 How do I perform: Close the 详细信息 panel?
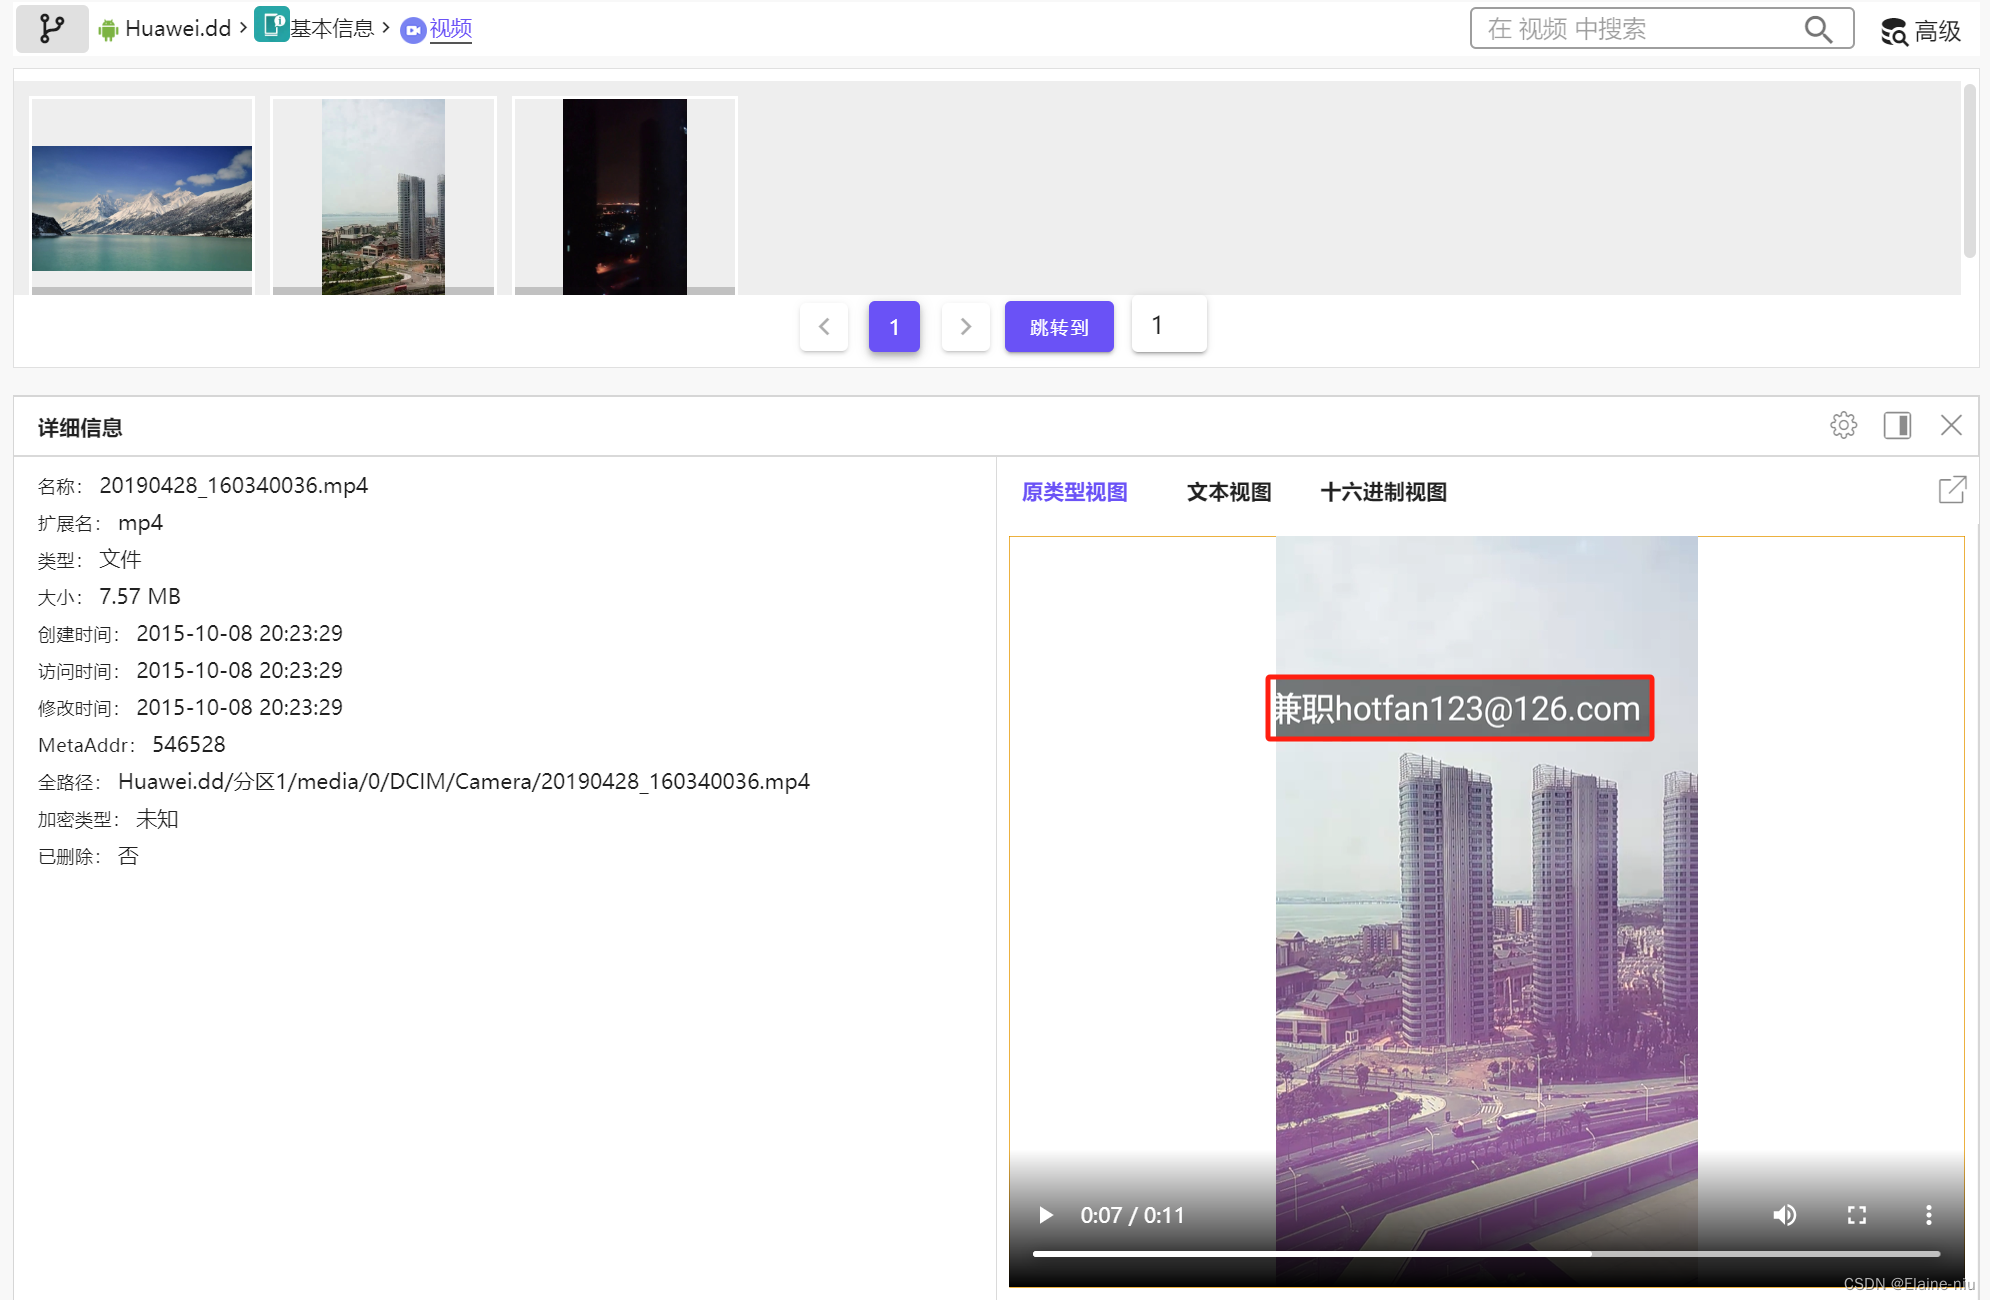[x=1951, y=426]
